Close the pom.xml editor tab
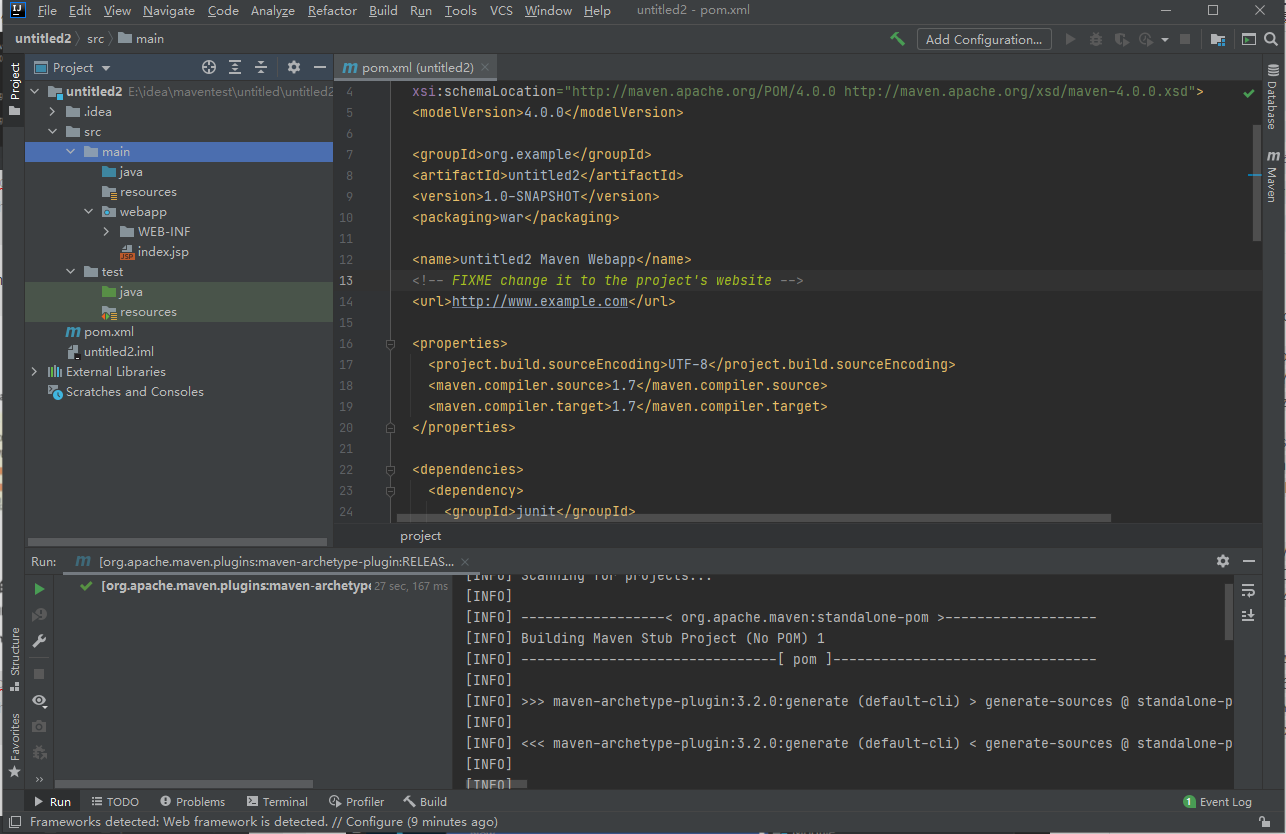 [486, 67]
